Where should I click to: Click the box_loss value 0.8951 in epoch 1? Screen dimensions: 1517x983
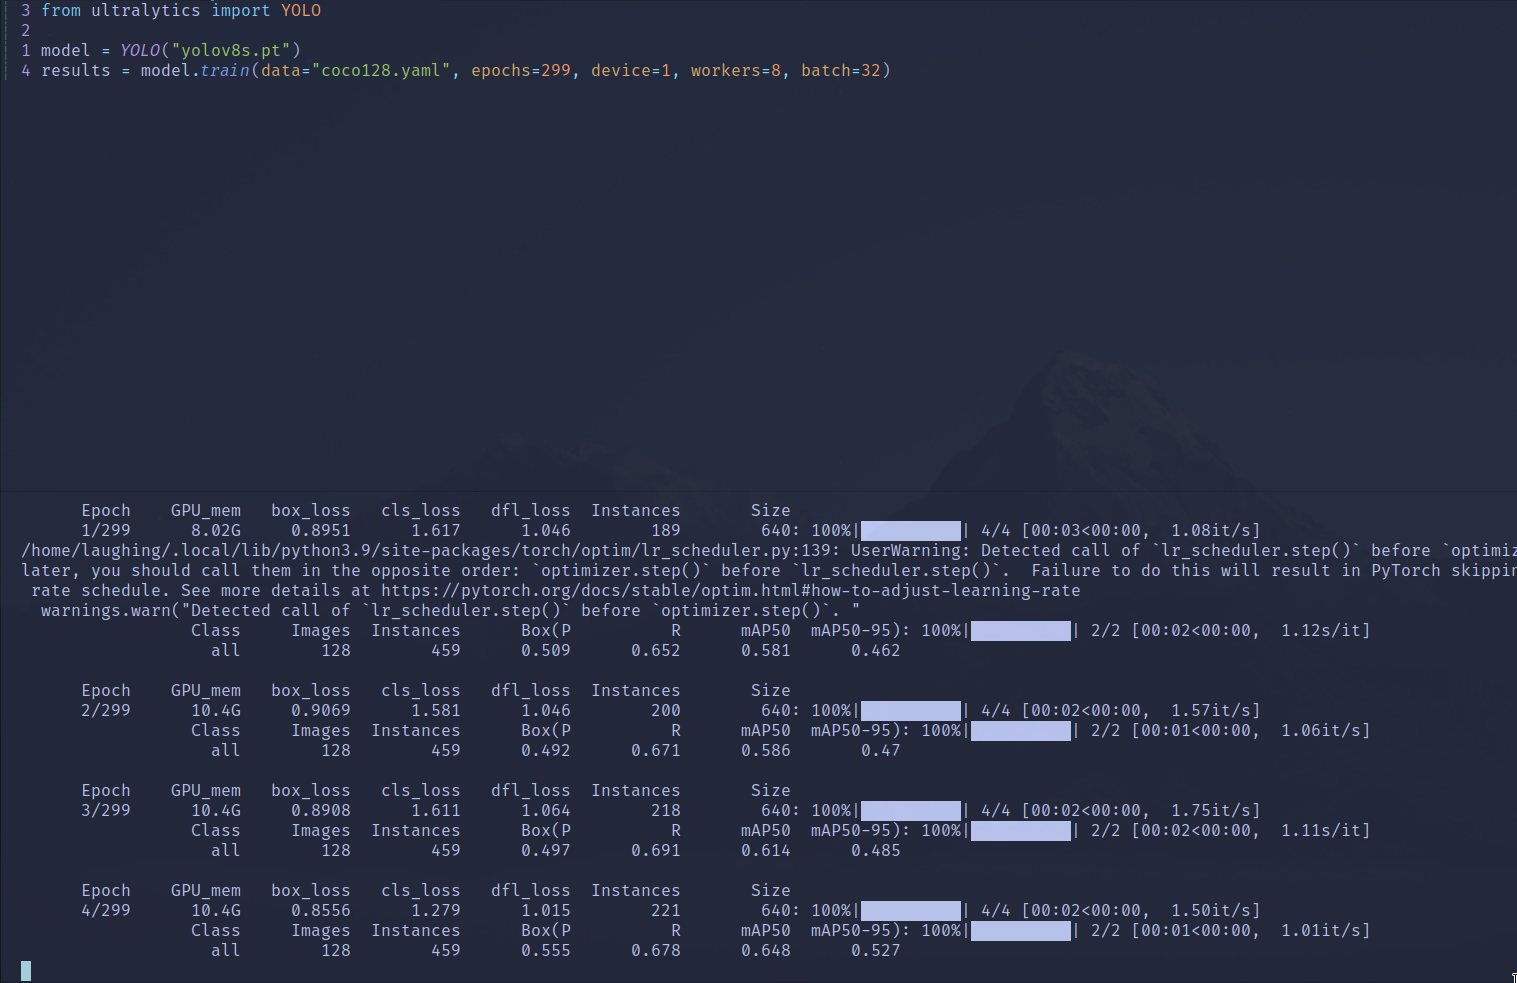tap(320, 530)
